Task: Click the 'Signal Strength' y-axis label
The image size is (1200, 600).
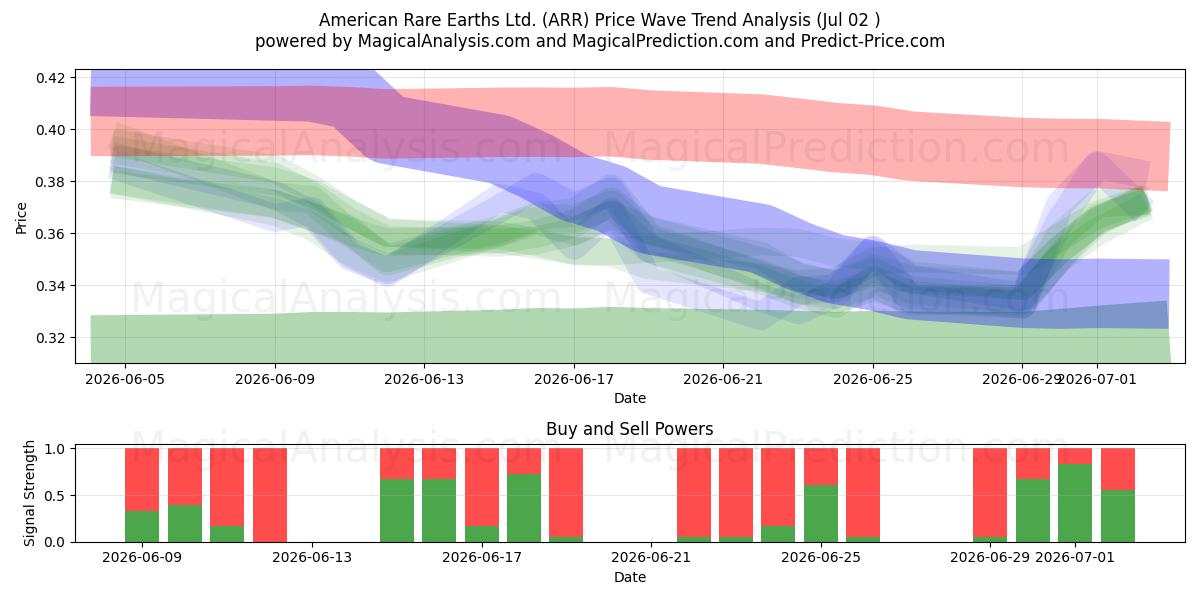Action: [x=30, y=493]
